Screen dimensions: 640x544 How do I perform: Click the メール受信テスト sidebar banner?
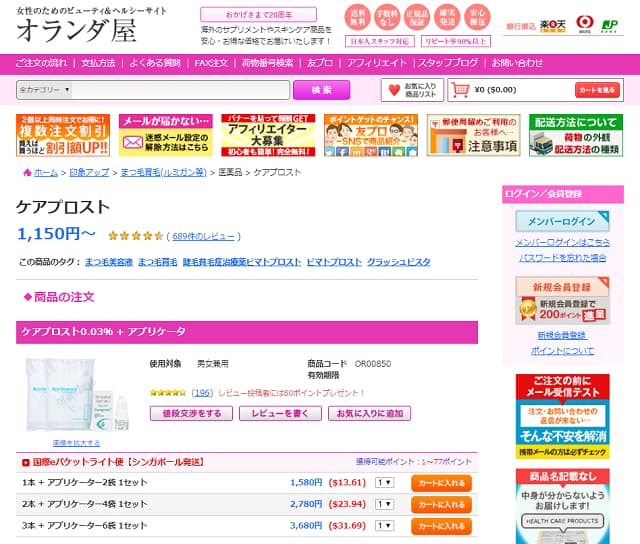click(x=562, y=416)
